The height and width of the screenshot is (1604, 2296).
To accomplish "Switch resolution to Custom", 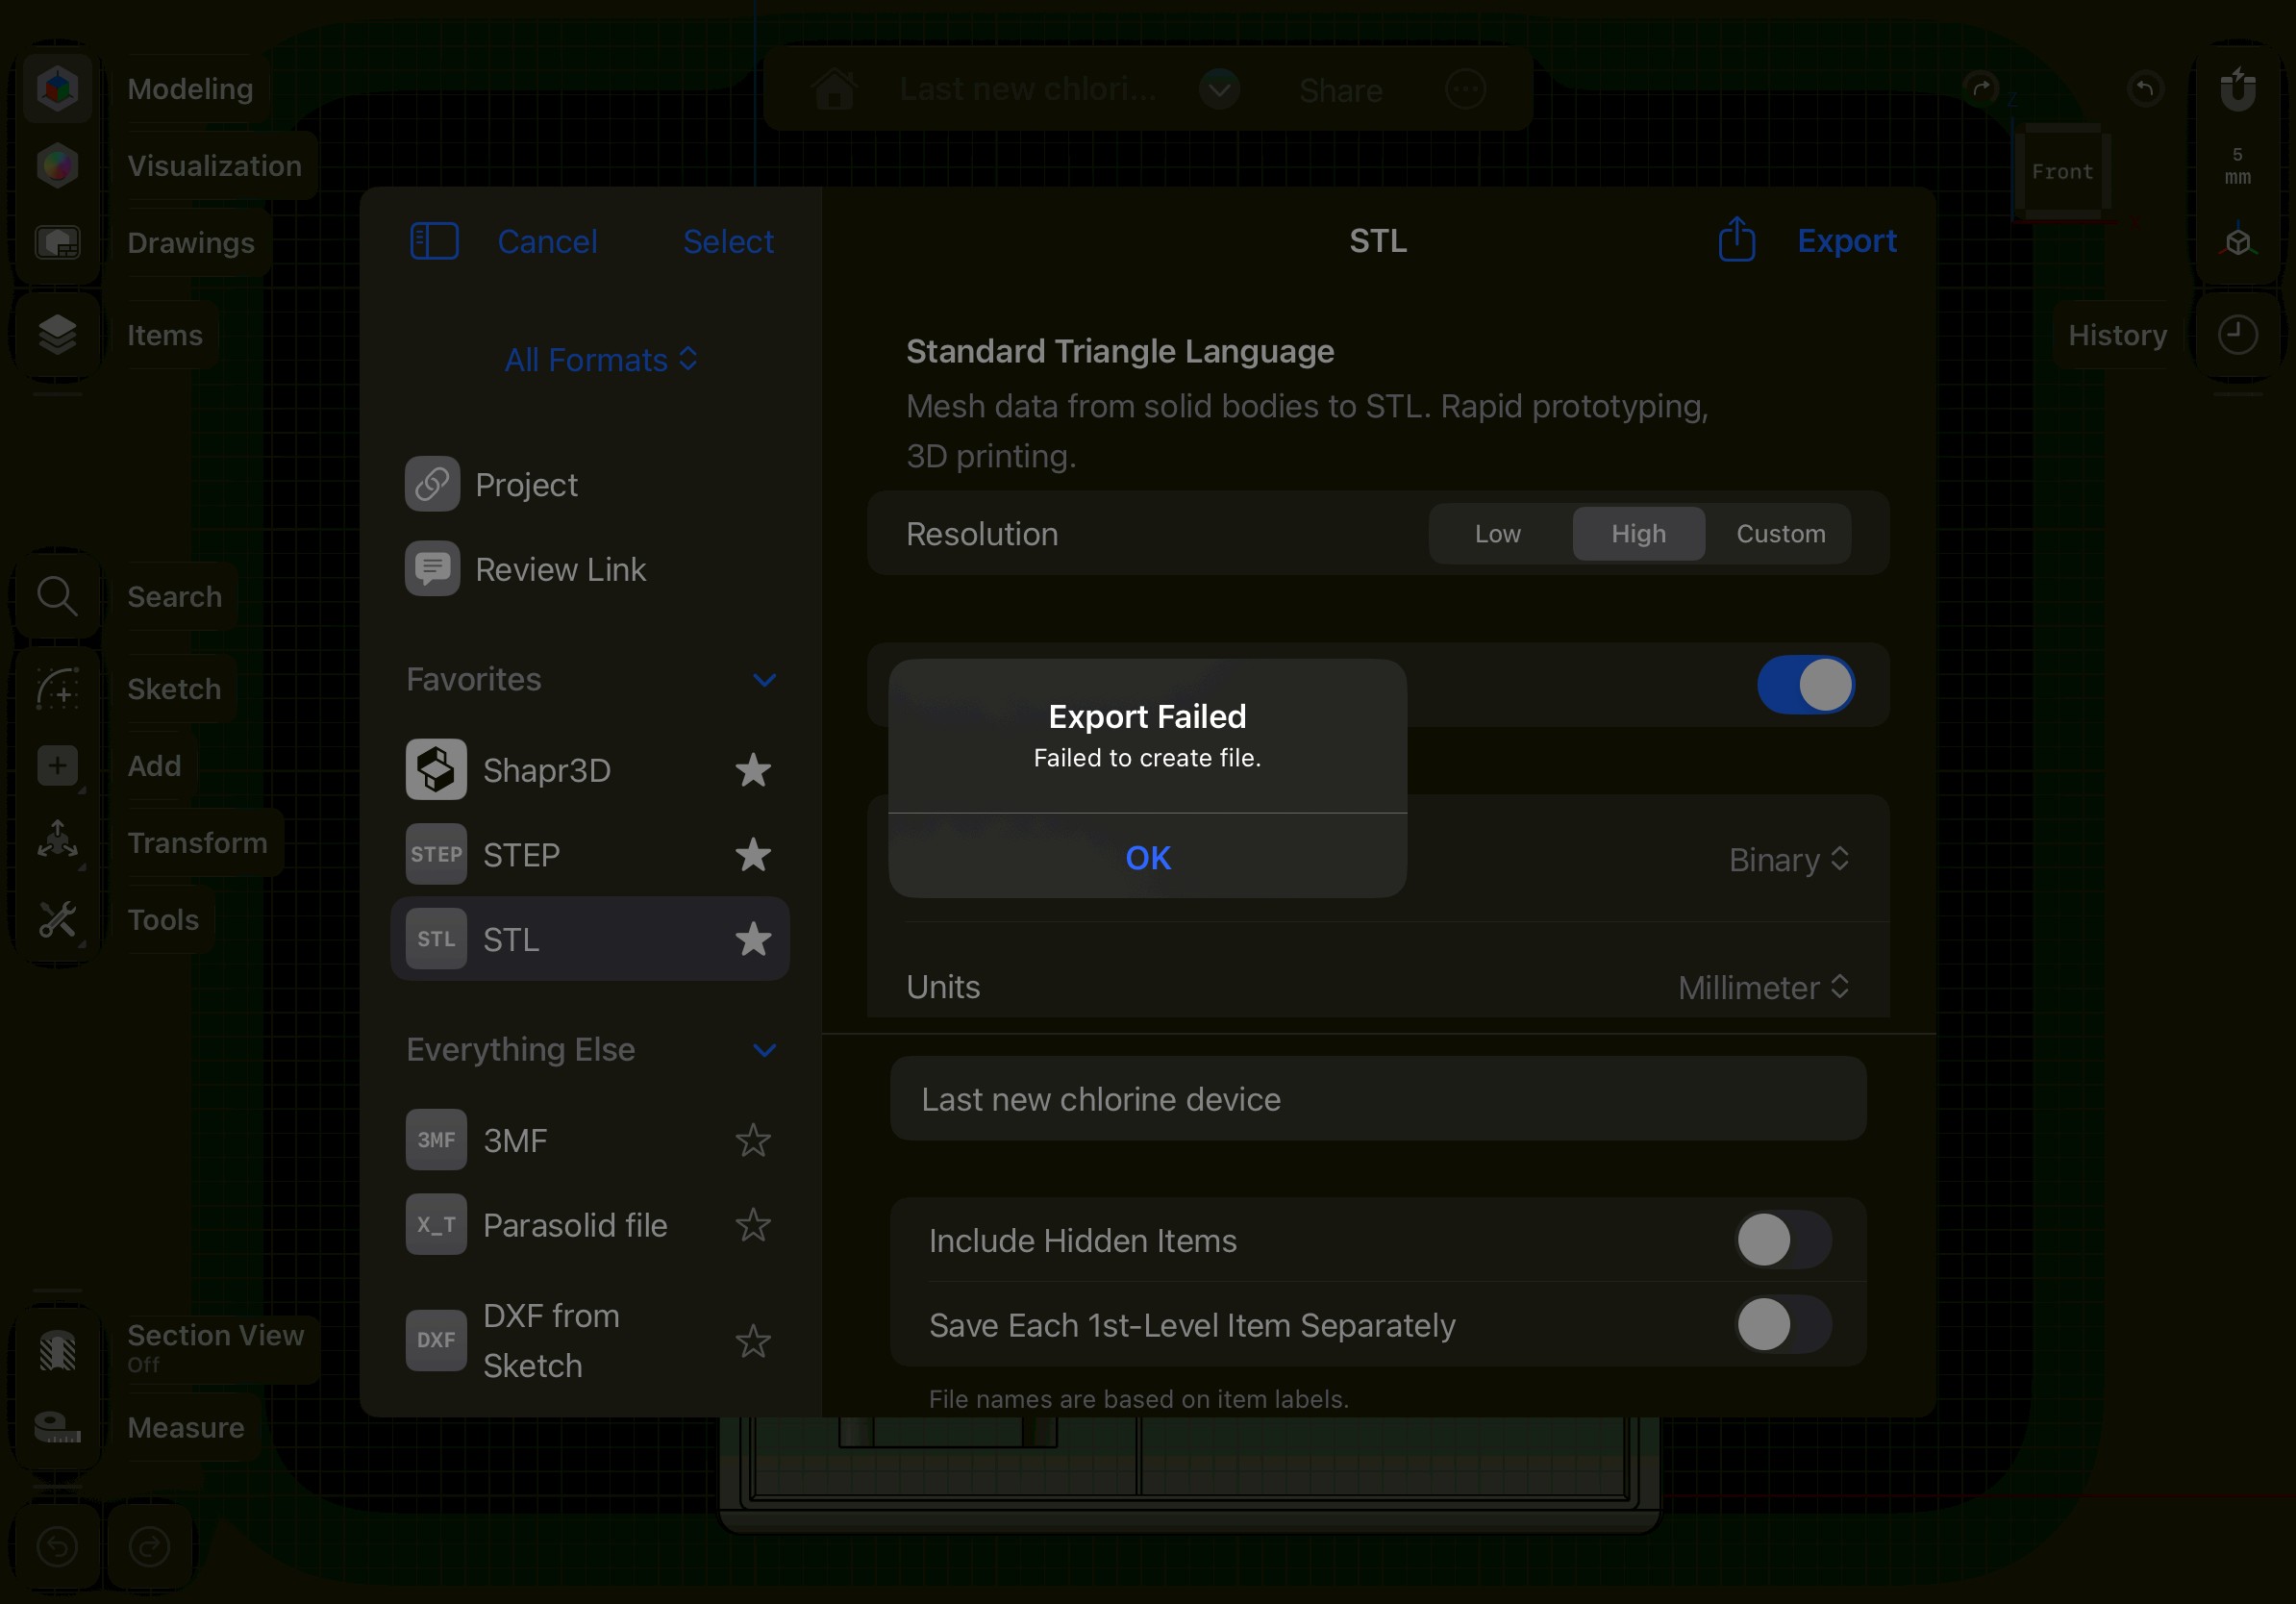I will 1780,534.
